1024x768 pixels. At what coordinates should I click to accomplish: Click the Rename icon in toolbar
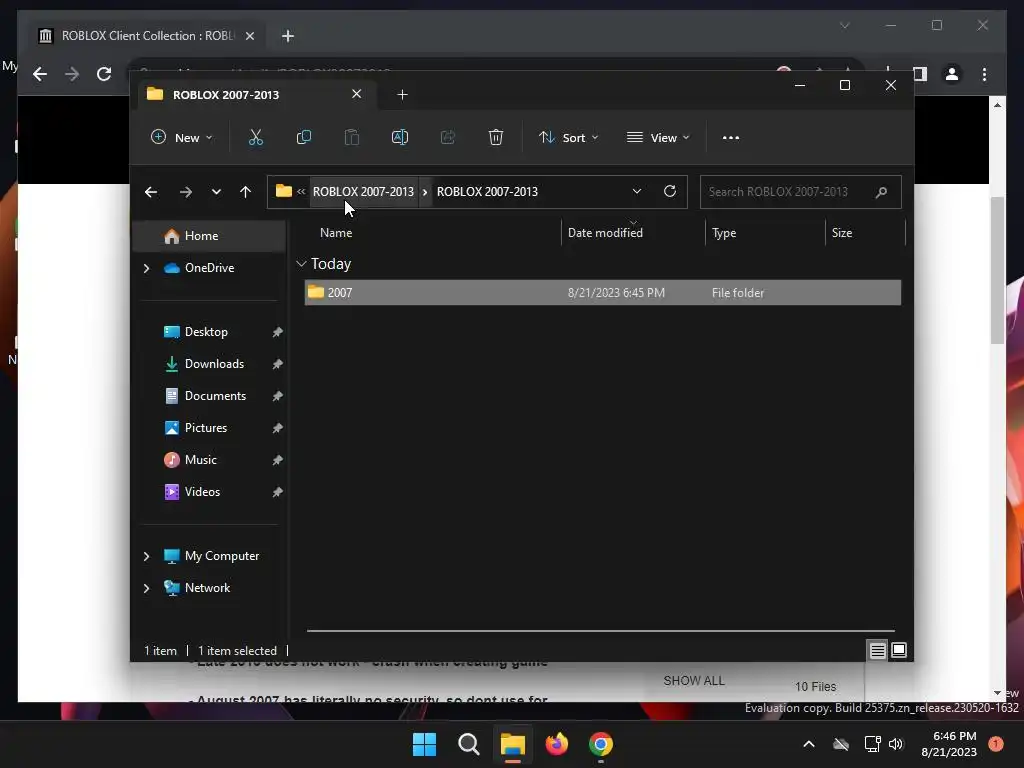400,138
